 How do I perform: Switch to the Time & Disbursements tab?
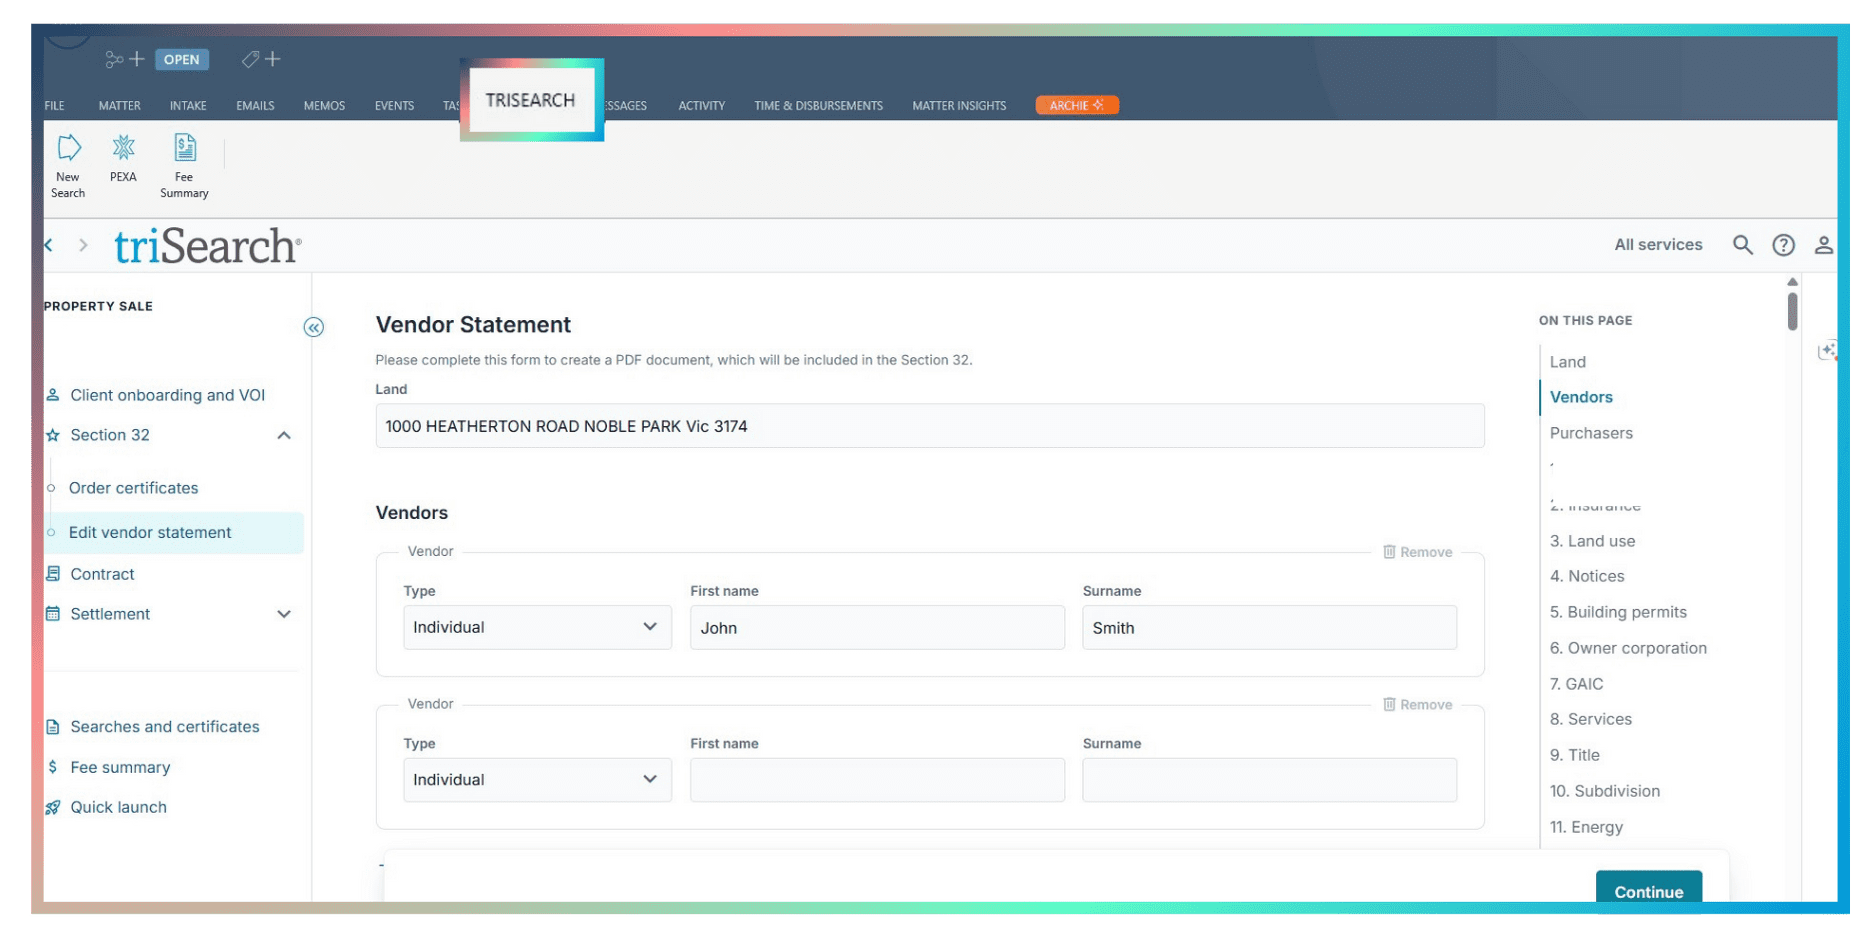818,106
